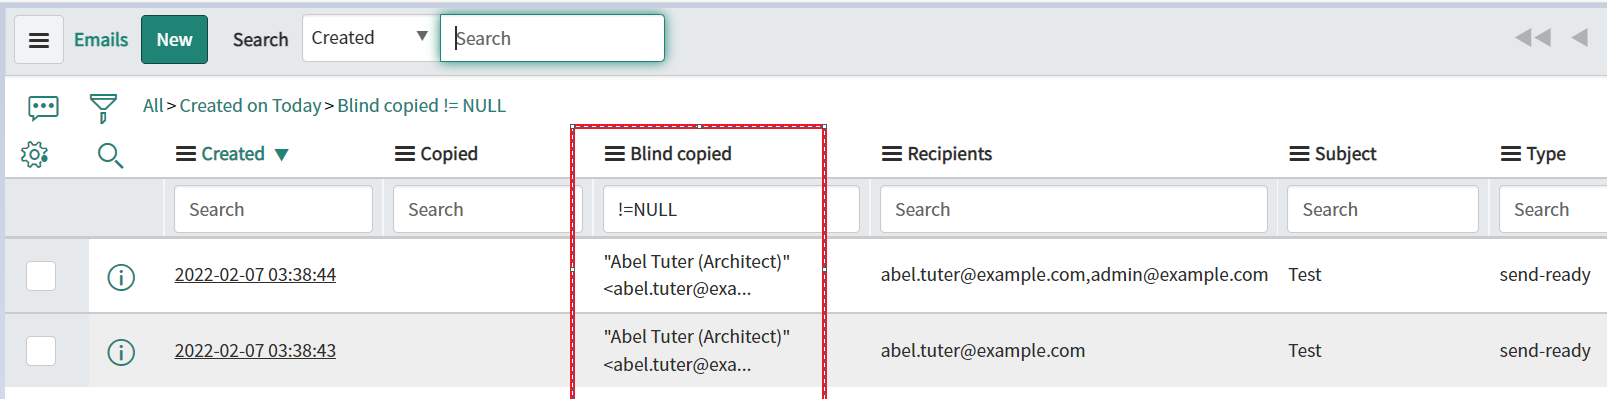This screenshot has height=399, width=1607.
Task: Preview record info for 03:38:44 row
Action: [121, 277]
